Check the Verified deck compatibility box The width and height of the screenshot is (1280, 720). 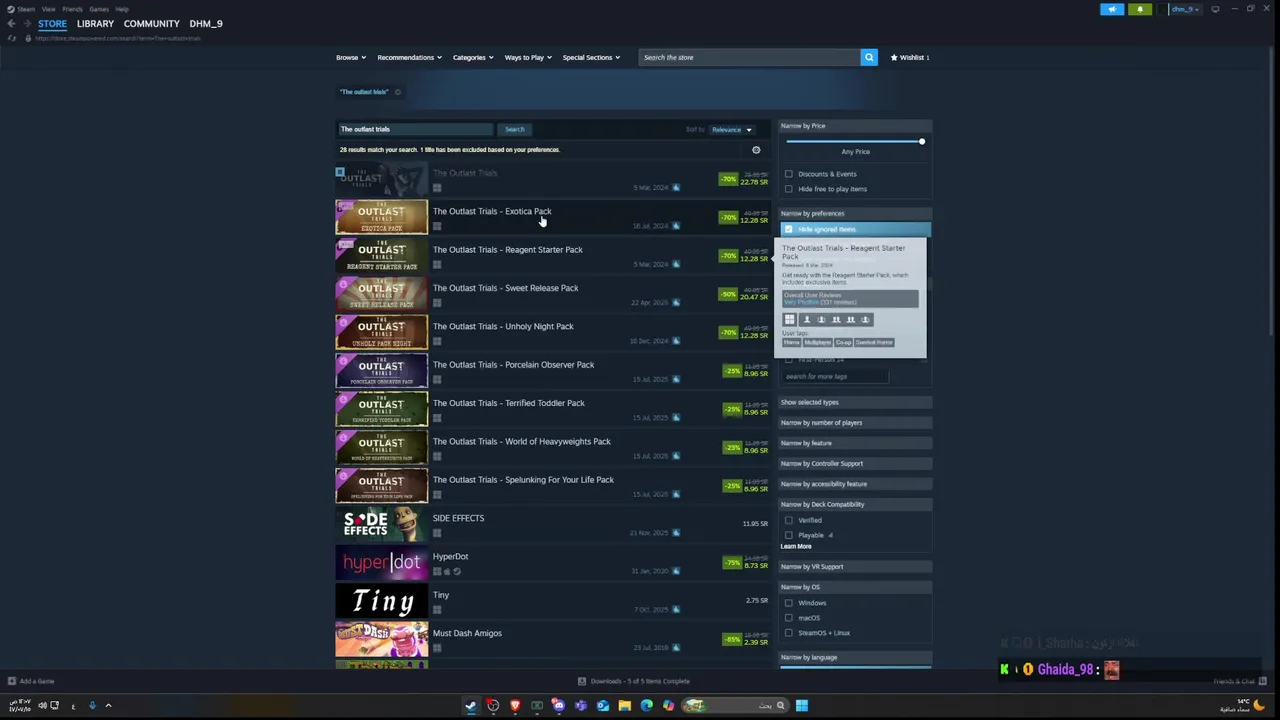[789, 520]
